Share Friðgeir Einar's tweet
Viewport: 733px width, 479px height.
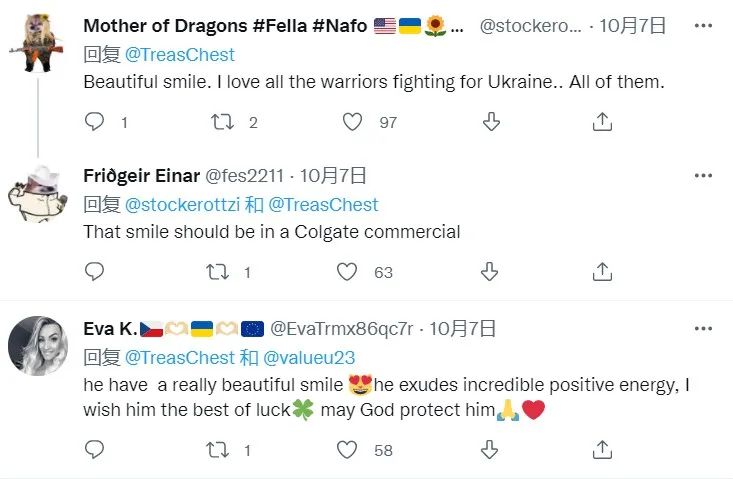pos(602,271)
